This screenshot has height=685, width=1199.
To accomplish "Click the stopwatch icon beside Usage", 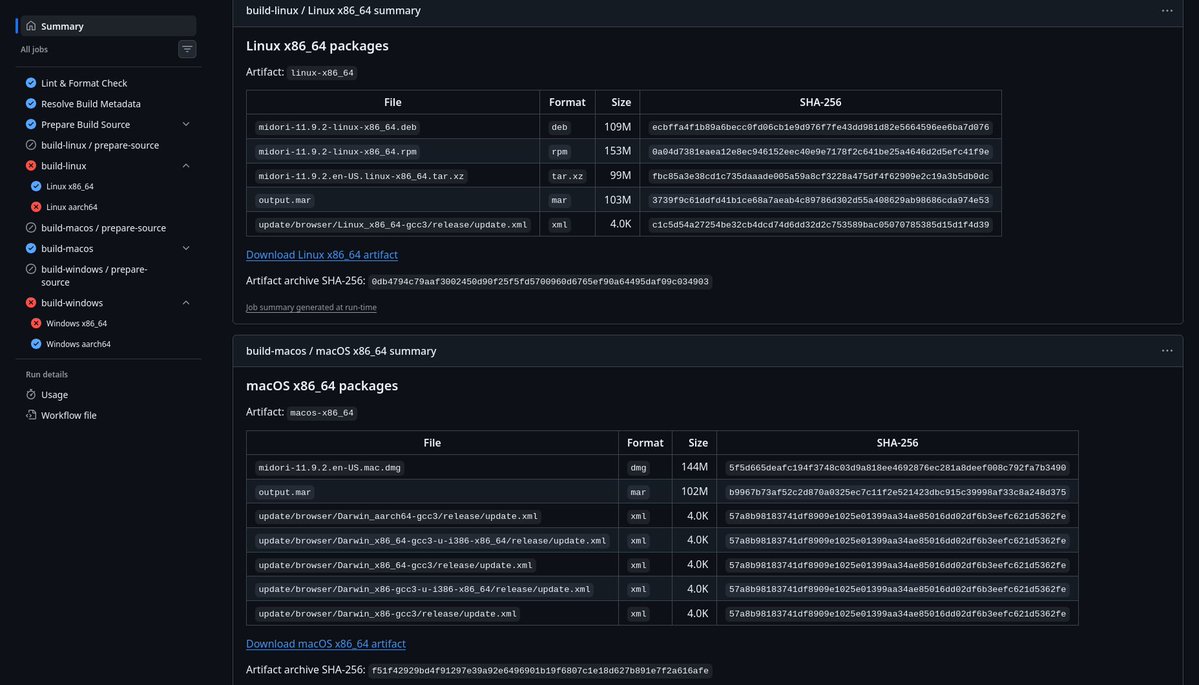I will pyautogui.click(x=31, y=394).
